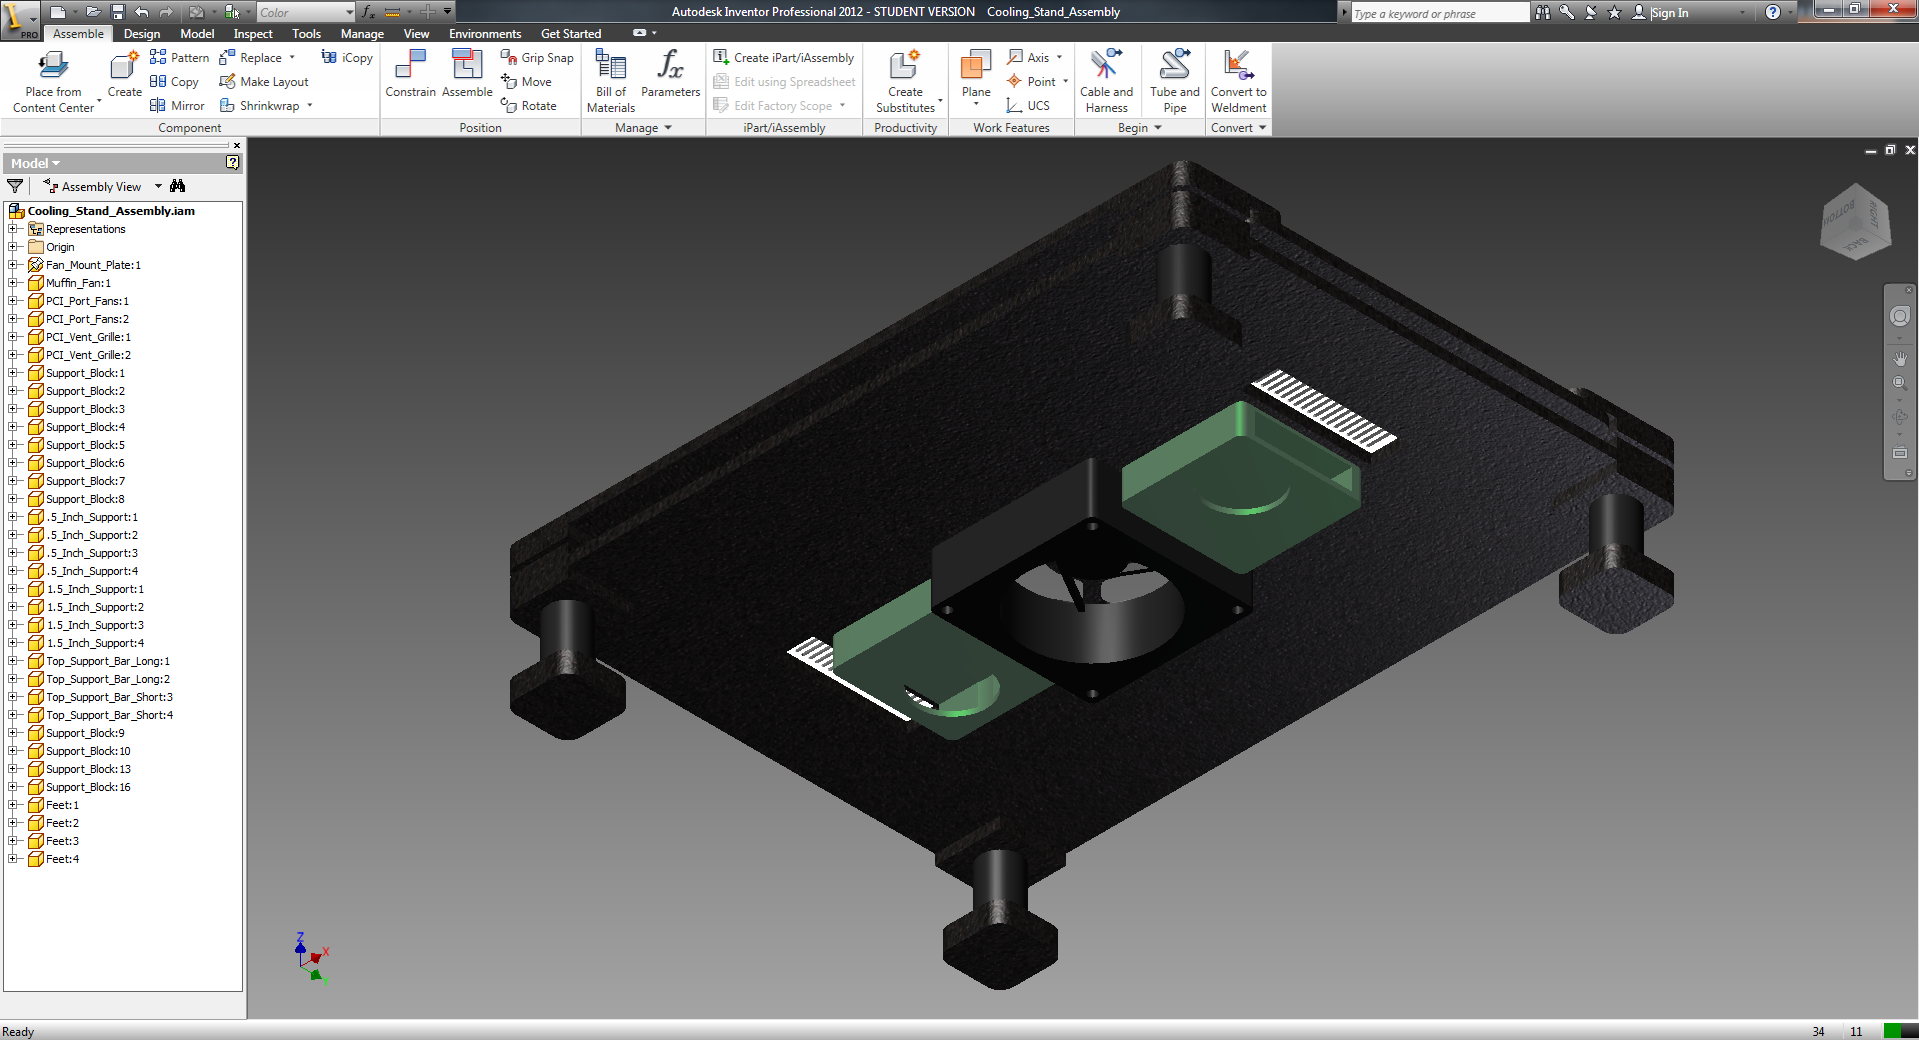This screenshot has height=1040, width=1919.
Task: Click Place from Content Center icon
Action: point(53,67)
